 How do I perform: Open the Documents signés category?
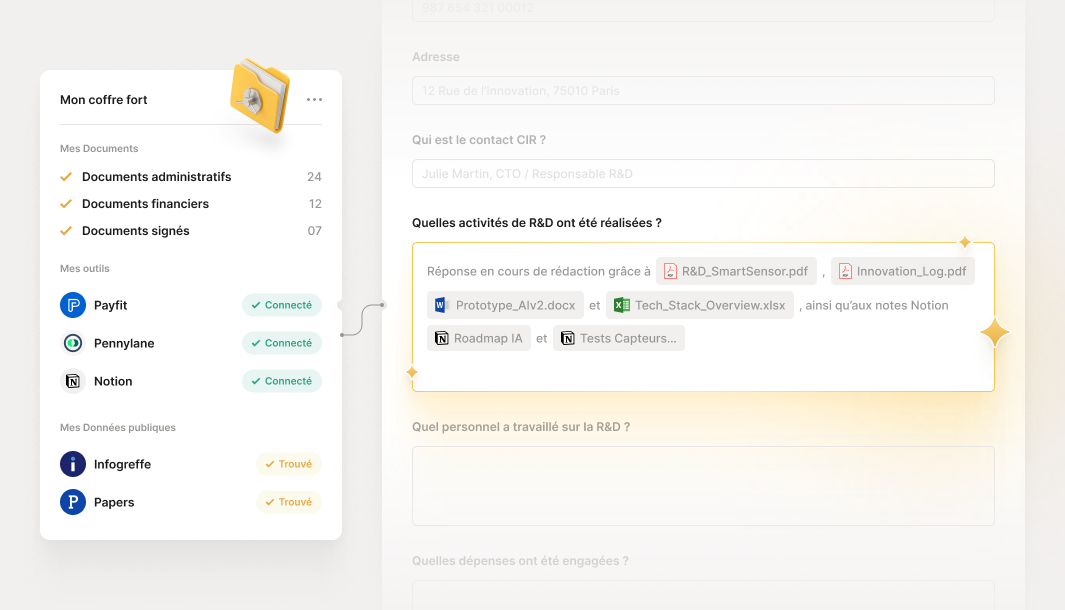(x=191, y=231)
